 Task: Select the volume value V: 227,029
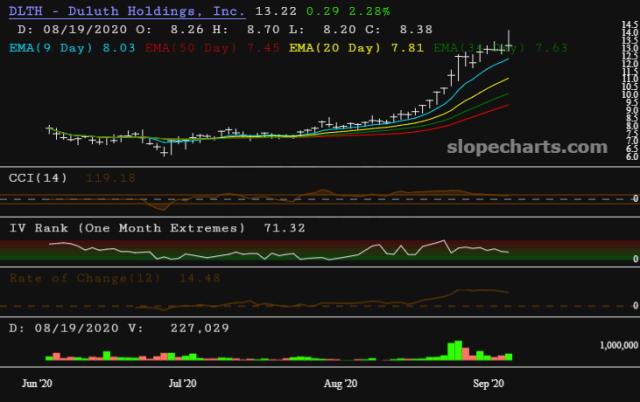pyautogui.click(x=178, y=328)
